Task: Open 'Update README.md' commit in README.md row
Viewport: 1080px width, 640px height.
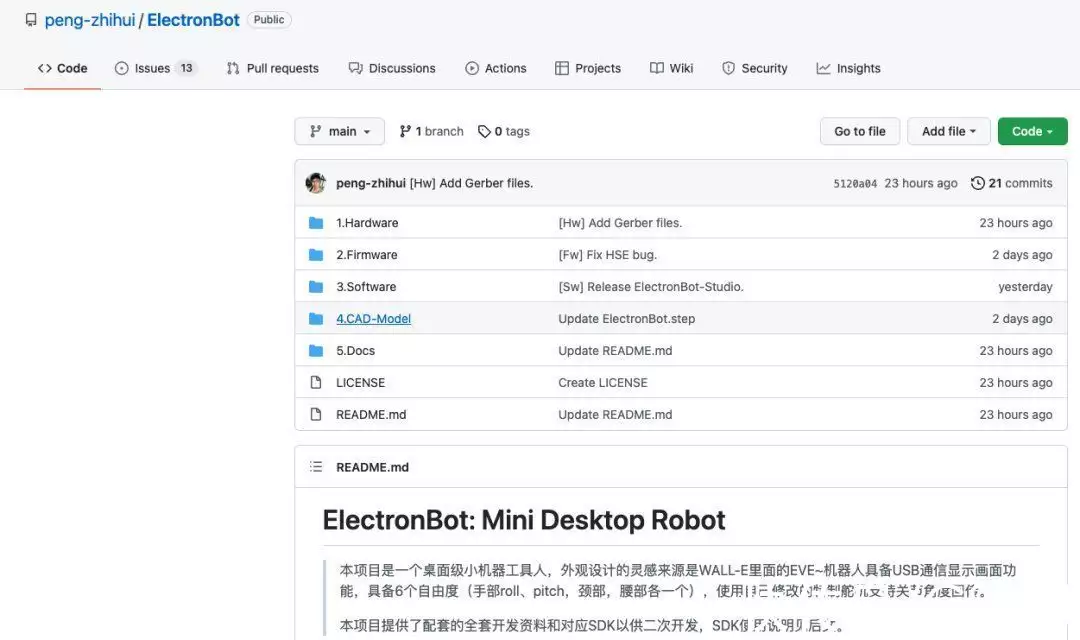Action: pyautogui.click(x=615, y=415)
